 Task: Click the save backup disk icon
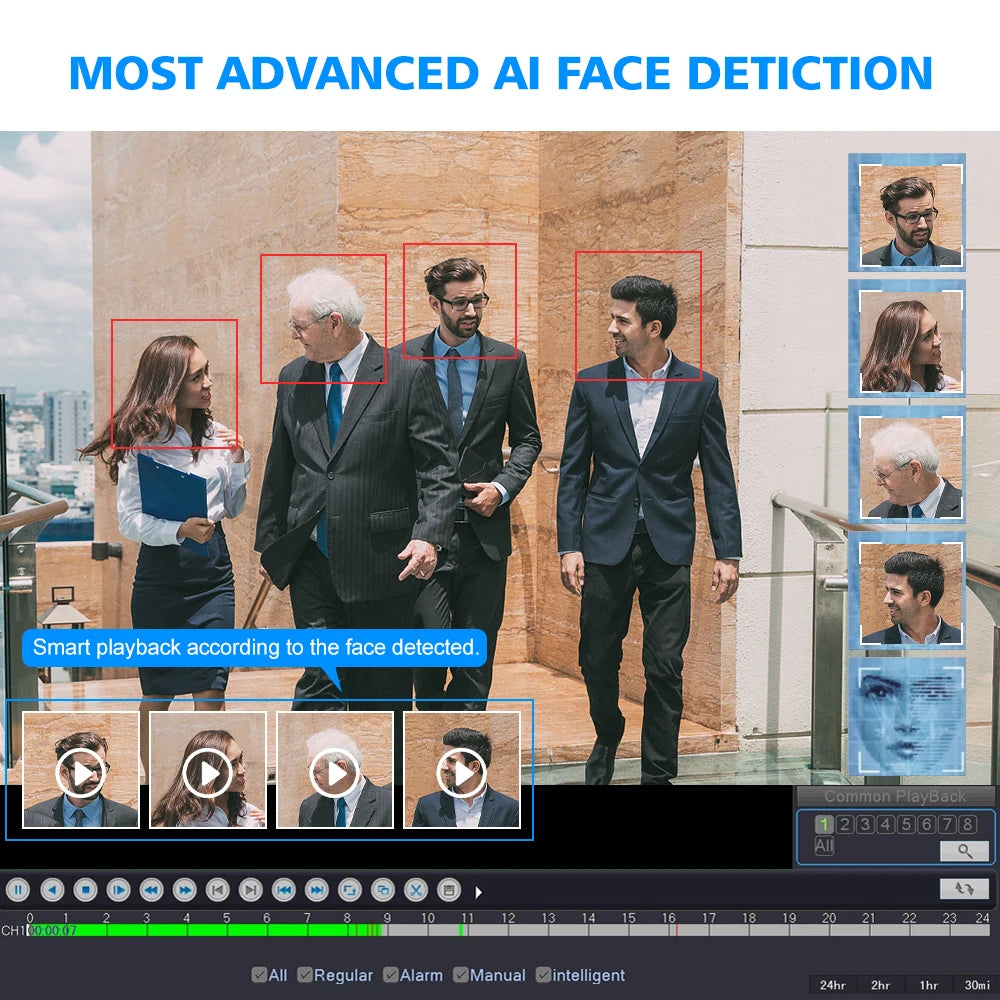[449, 889]
